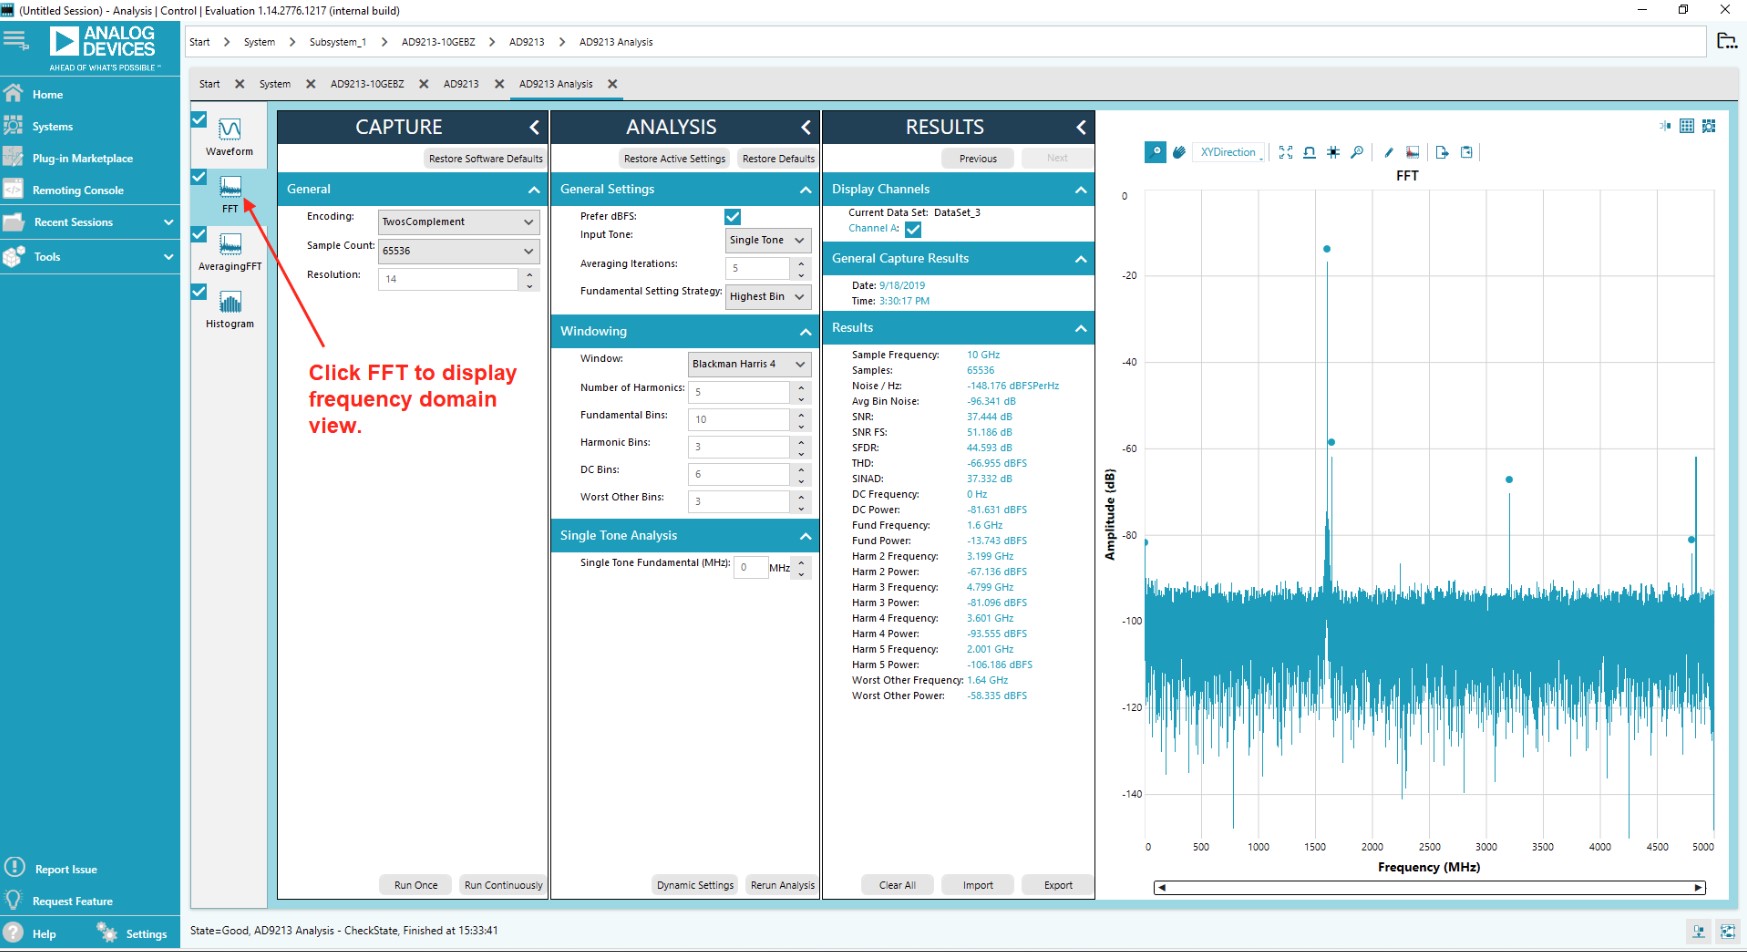The image size is (1747, 952).
Task: Activate the pan hand tool on the FFT chart
Action: [1179, 152]
